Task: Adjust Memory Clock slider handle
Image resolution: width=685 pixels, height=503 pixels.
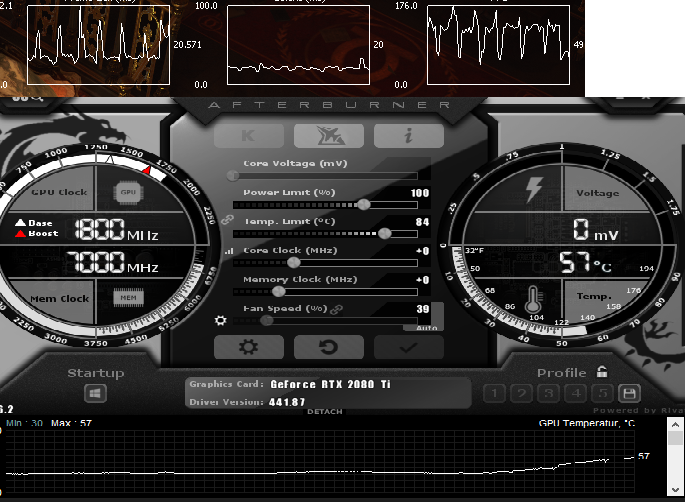Action: point(278,291)
